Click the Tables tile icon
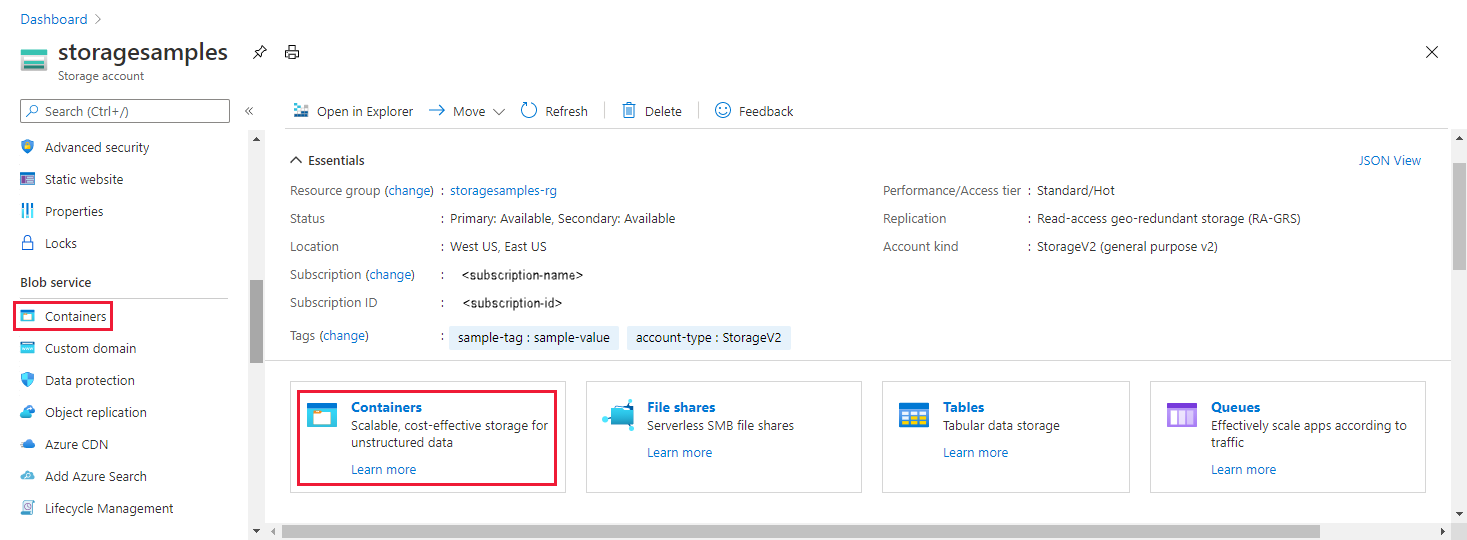 pyautogui.click(x=914, y=415)
